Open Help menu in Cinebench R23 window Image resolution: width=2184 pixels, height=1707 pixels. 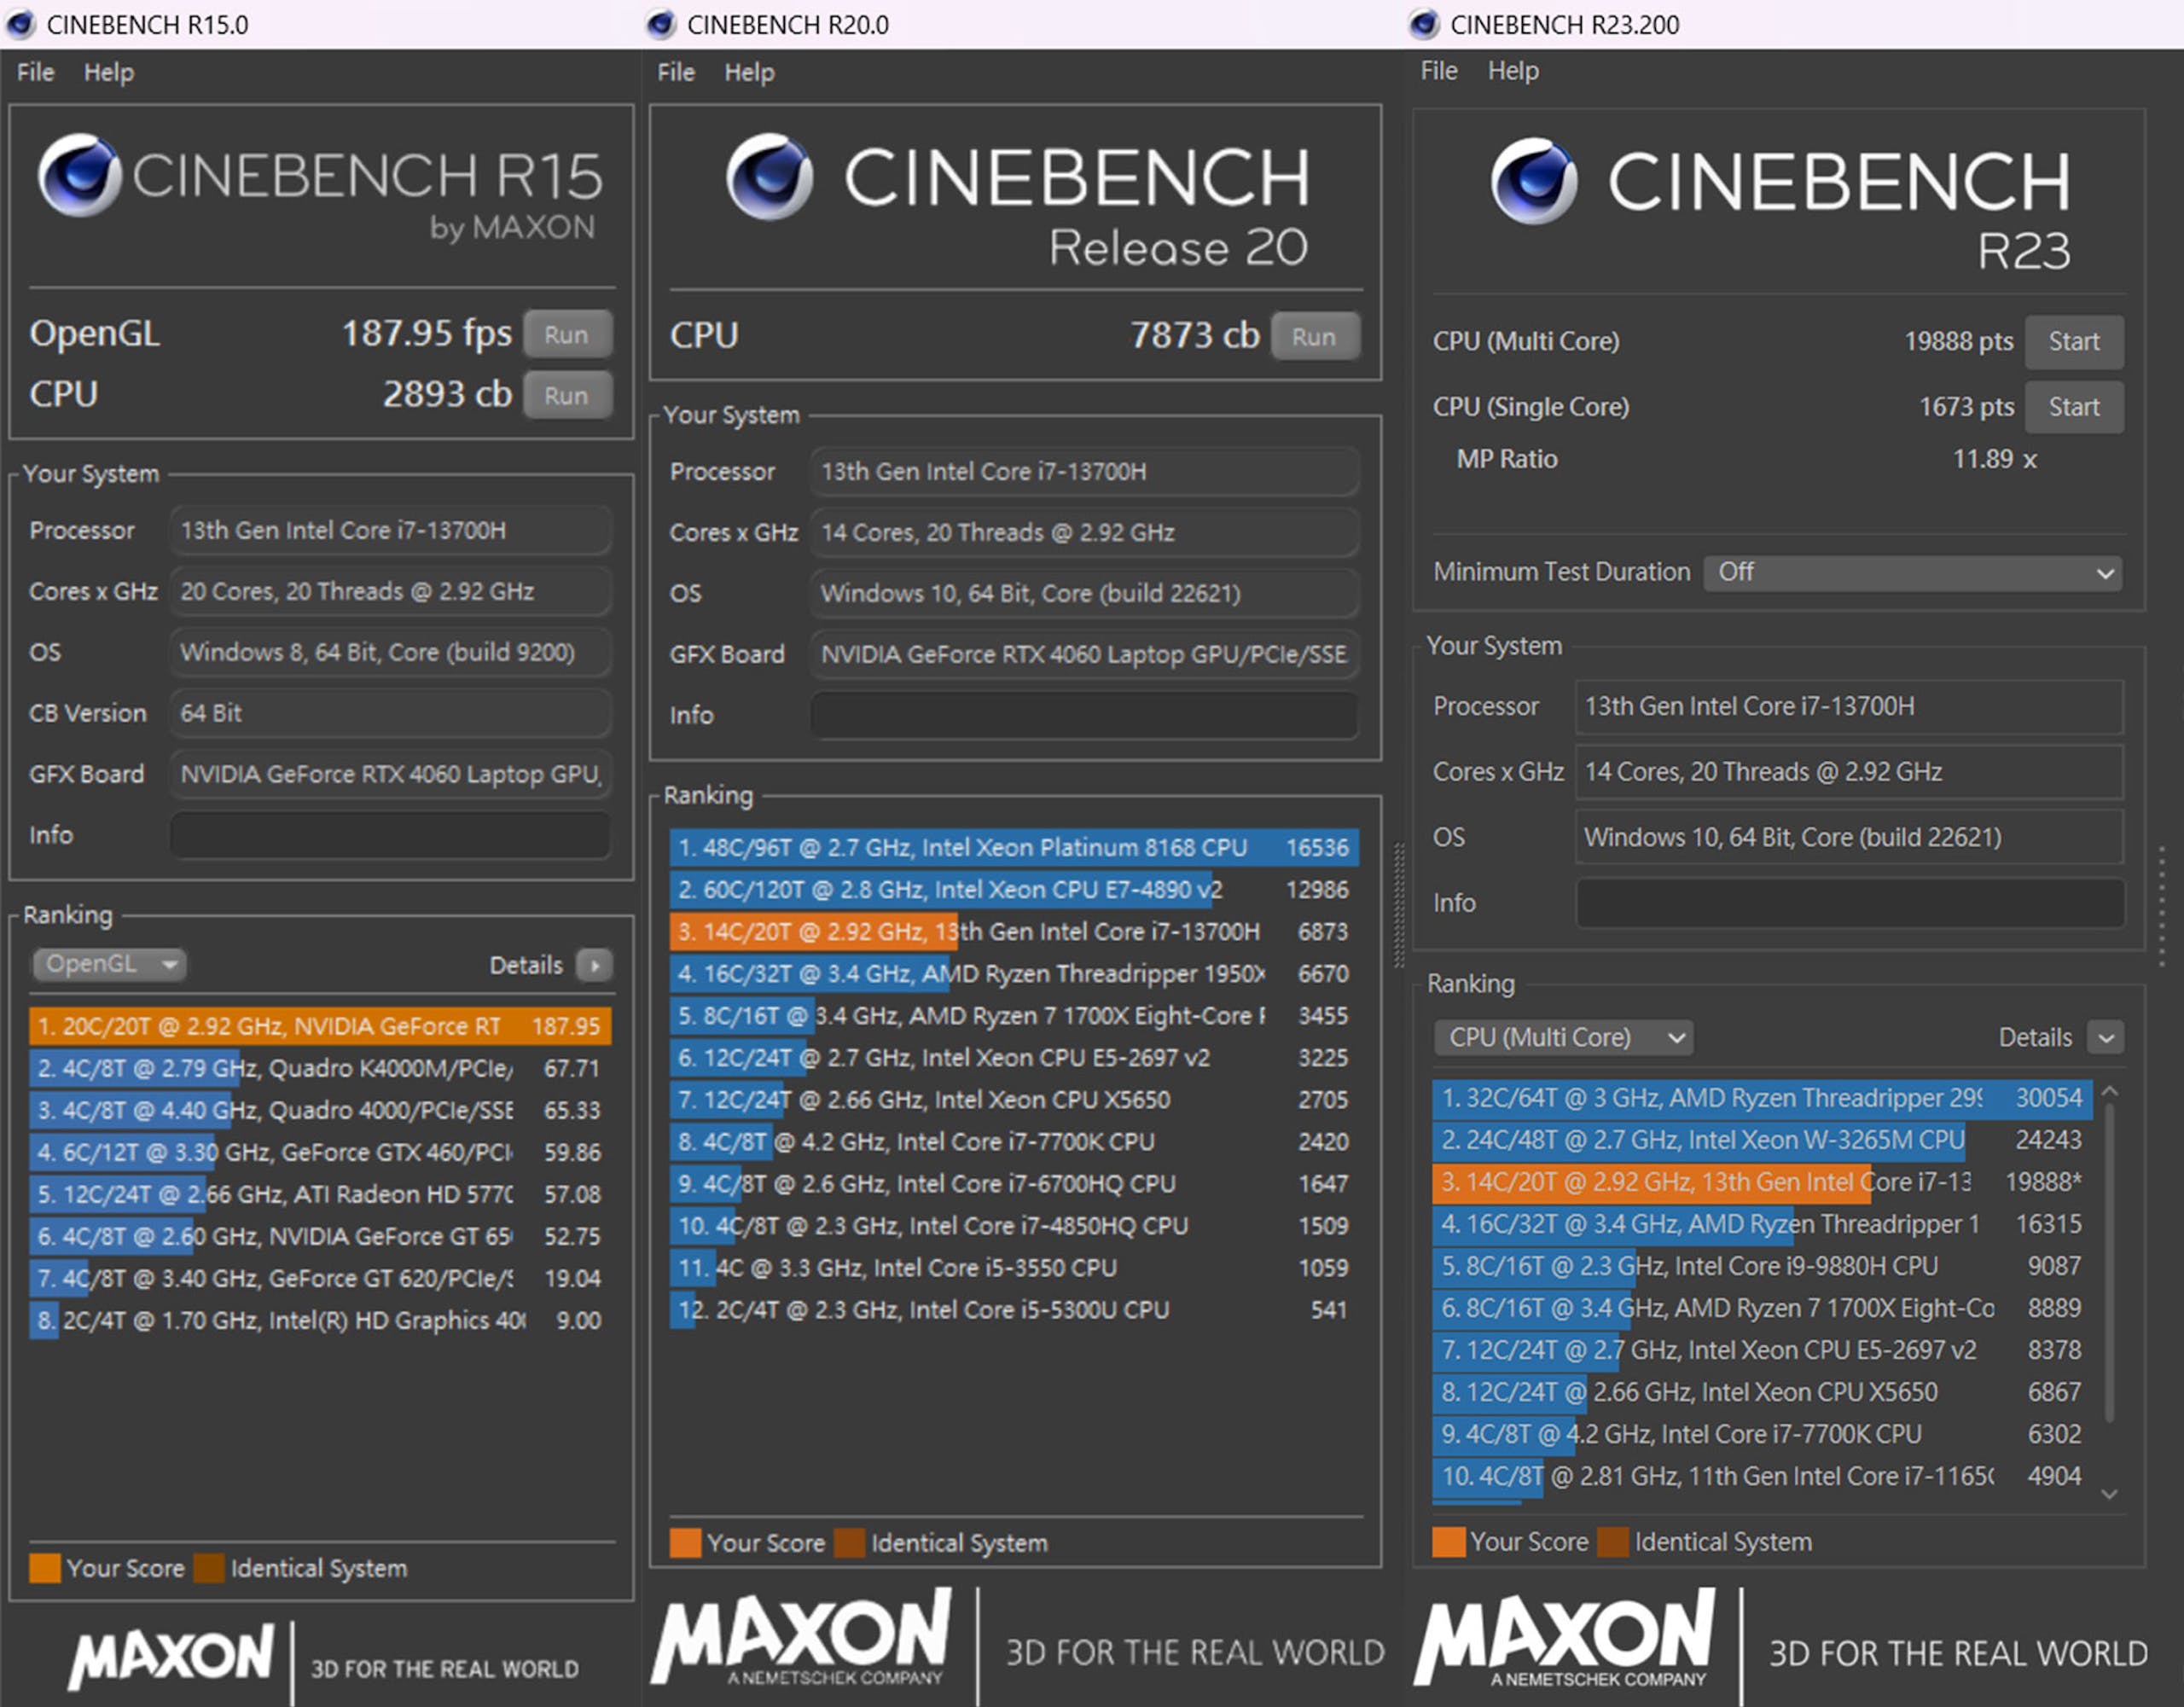[x=1513, y=71]
